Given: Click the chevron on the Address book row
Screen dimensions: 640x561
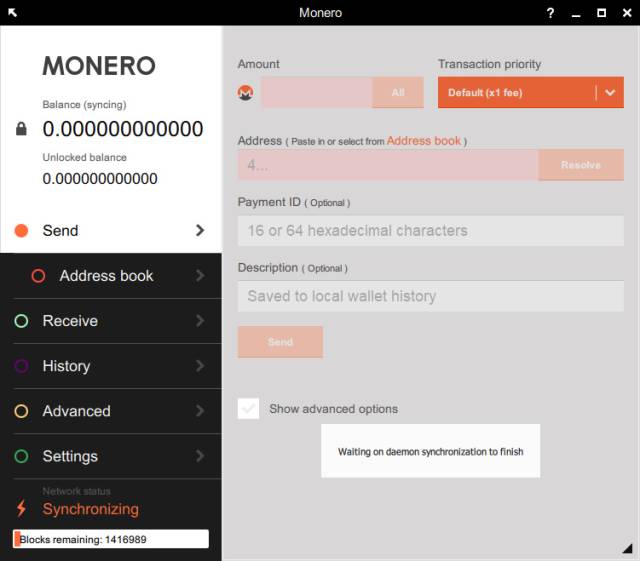Looking at the screenshot, I should coord(200,276).
